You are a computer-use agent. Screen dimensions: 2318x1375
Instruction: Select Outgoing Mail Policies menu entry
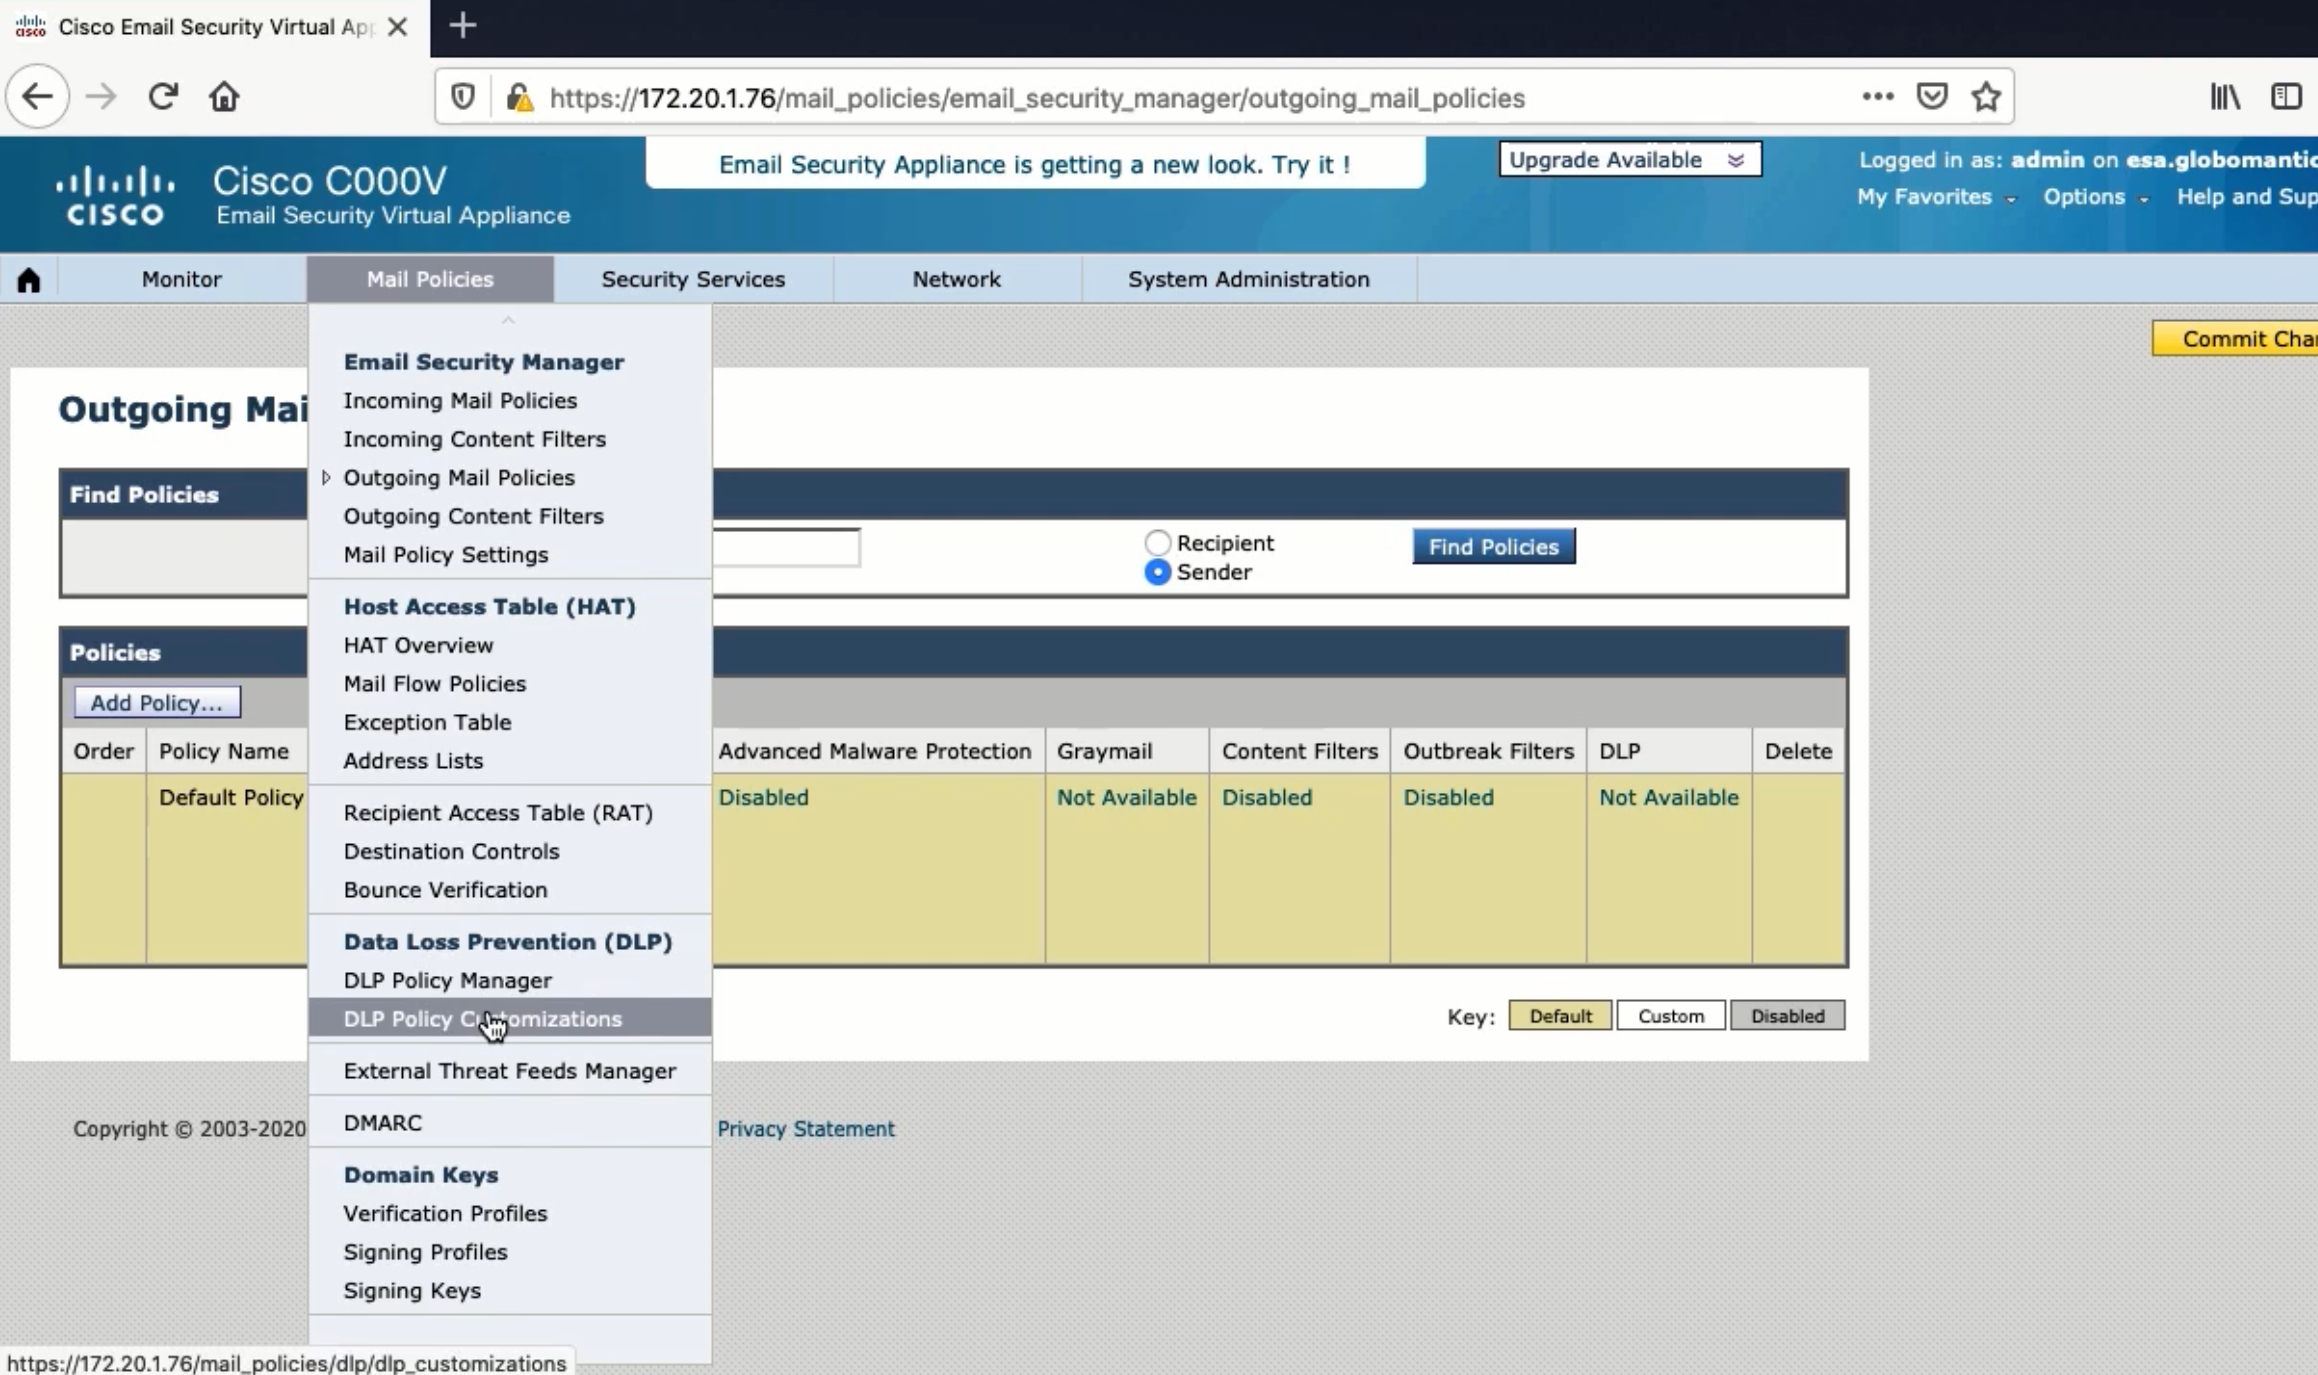(459, 478)
